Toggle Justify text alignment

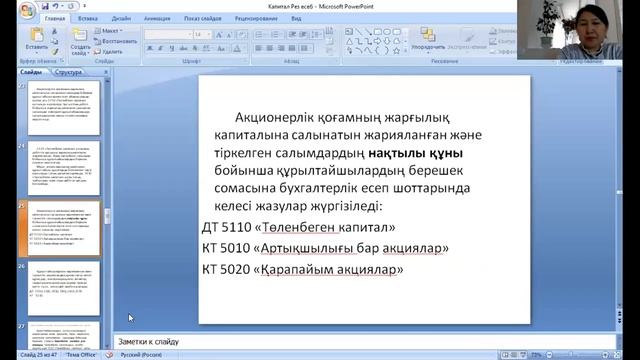(x=292, y=49)
